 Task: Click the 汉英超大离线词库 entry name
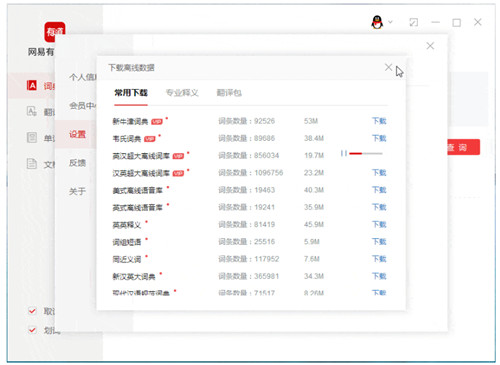point(141,173)
